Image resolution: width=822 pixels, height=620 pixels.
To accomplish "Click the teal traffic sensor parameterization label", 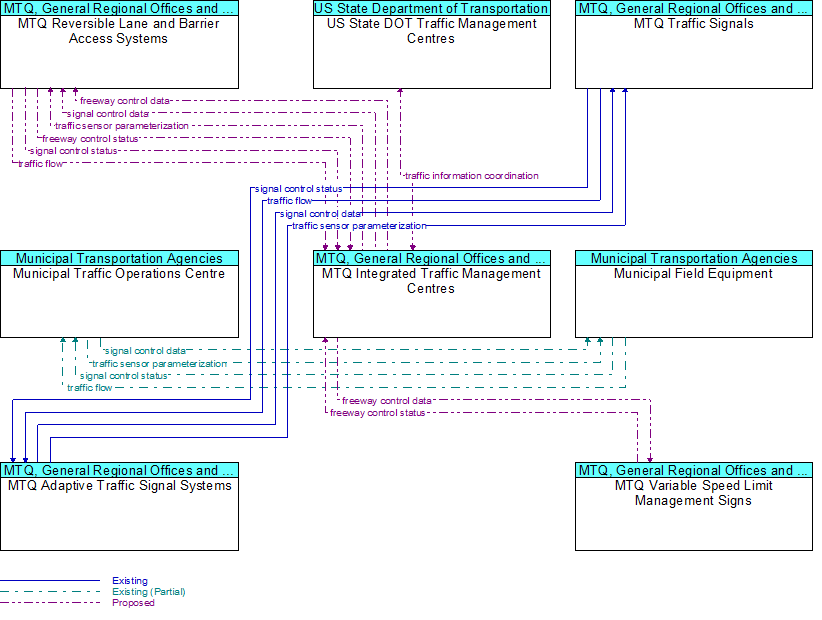I will coord(159,363).
